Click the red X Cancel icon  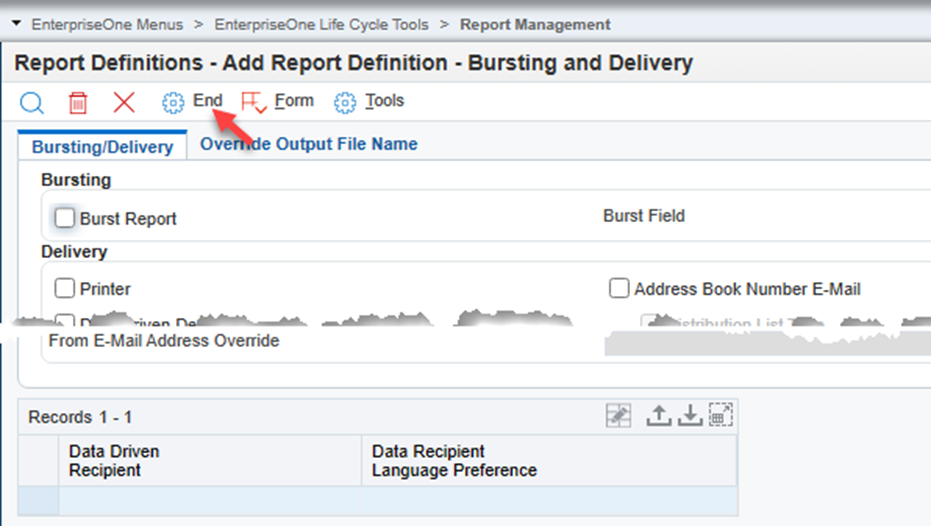coord(124,102)
